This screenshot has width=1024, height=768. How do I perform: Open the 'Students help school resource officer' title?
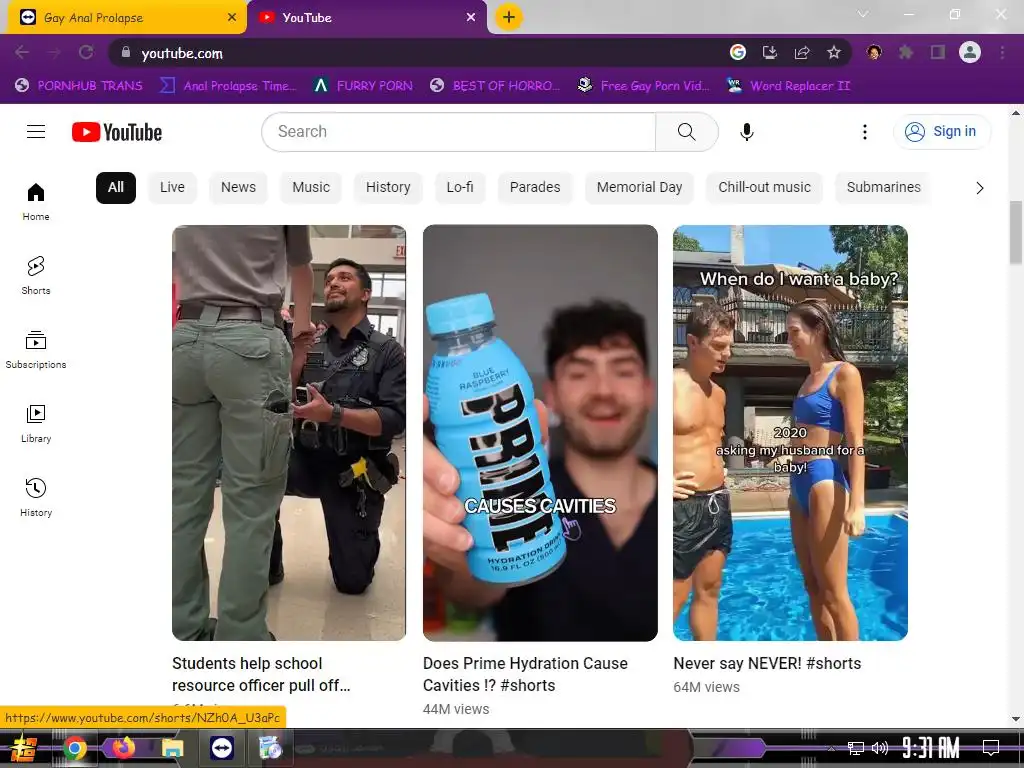coord(261,674)
